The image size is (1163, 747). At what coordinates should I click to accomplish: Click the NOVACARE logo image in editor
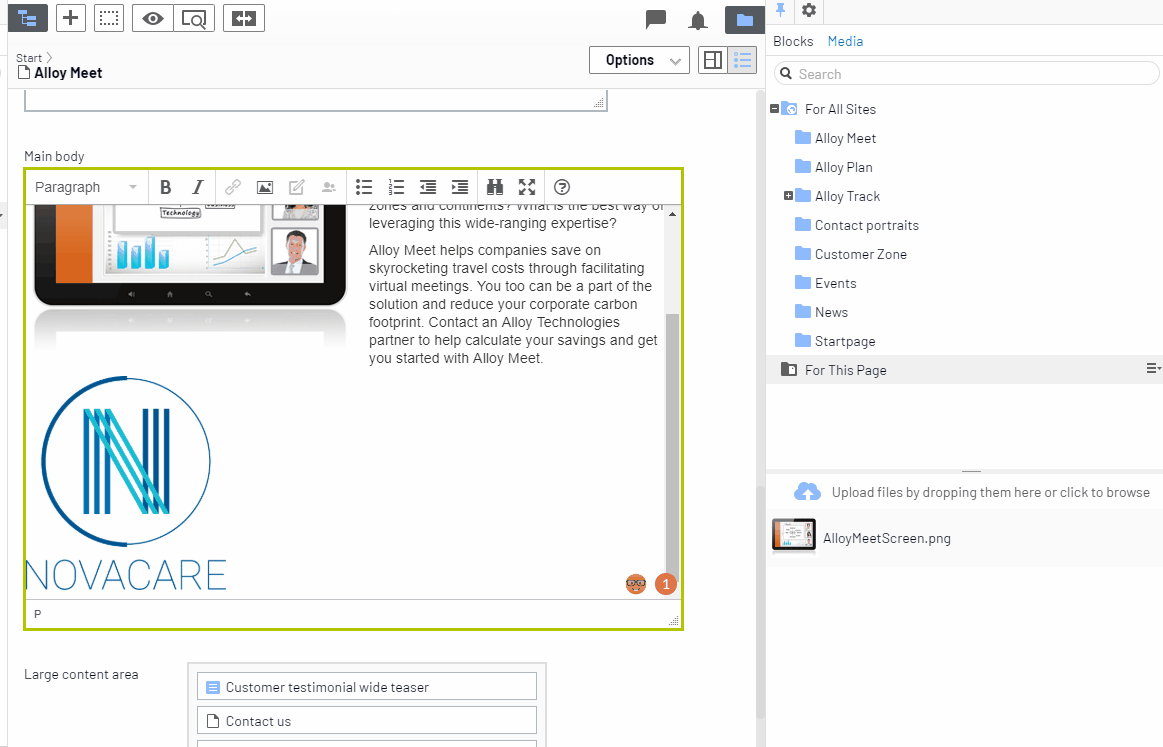coord(126,484)
